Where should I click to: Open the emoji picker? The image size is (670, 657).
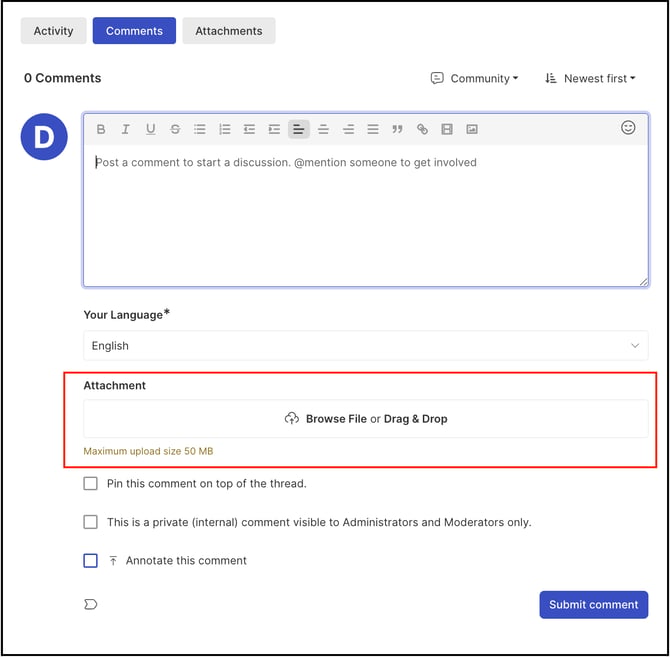tap(628, 128)
